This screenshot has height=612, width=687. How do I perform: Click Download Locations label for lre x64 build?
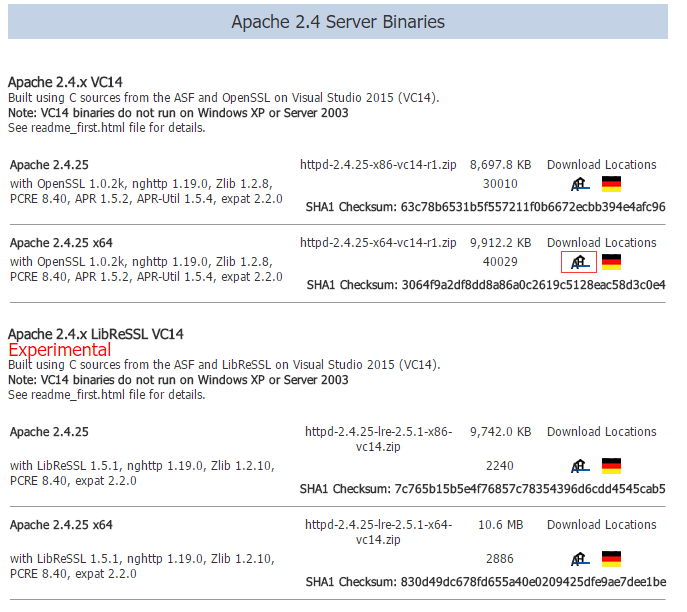tap(602, 525)
